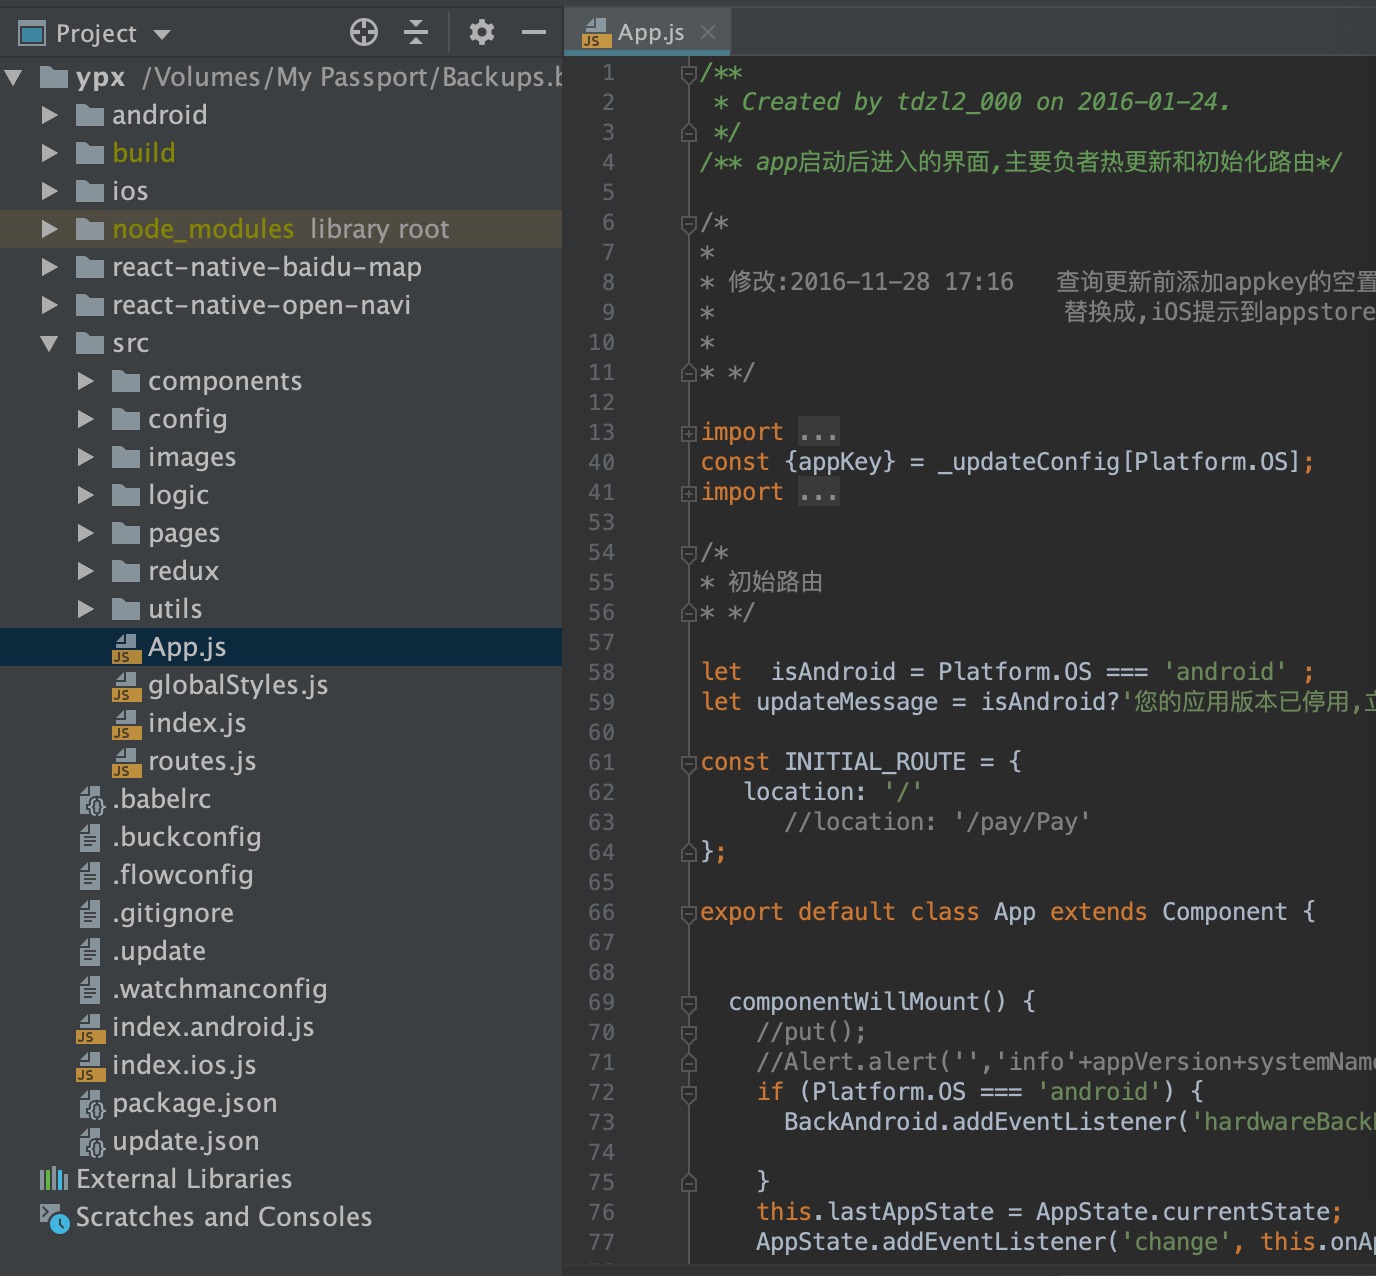Click the node_modules folder icon
This screenshot has width=1376, height=1276.
click(90, 229)
